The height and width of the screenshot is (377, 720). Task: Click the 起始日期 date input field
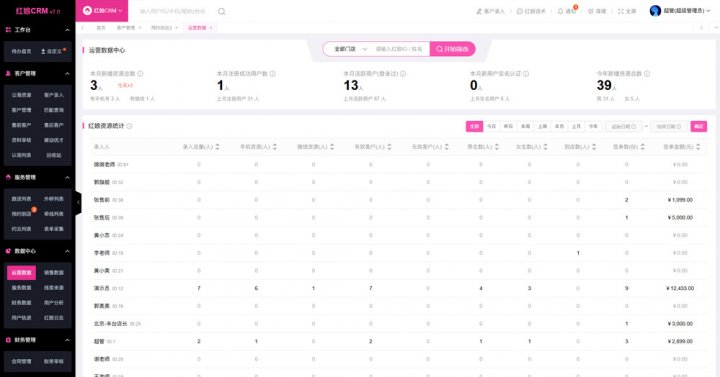[x=624, y=126]
